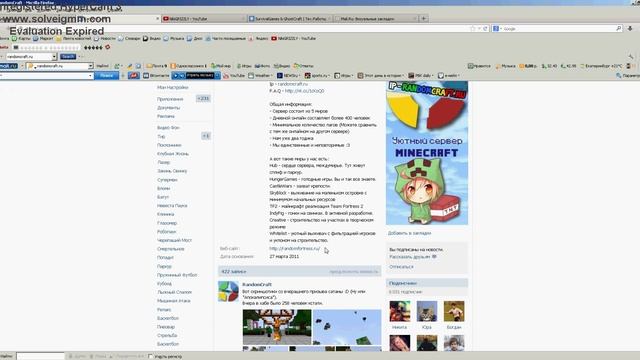Open the Маркет bookmark
Image resolution: width=640 pixels, height=360 pixels.
pos(43,38)
